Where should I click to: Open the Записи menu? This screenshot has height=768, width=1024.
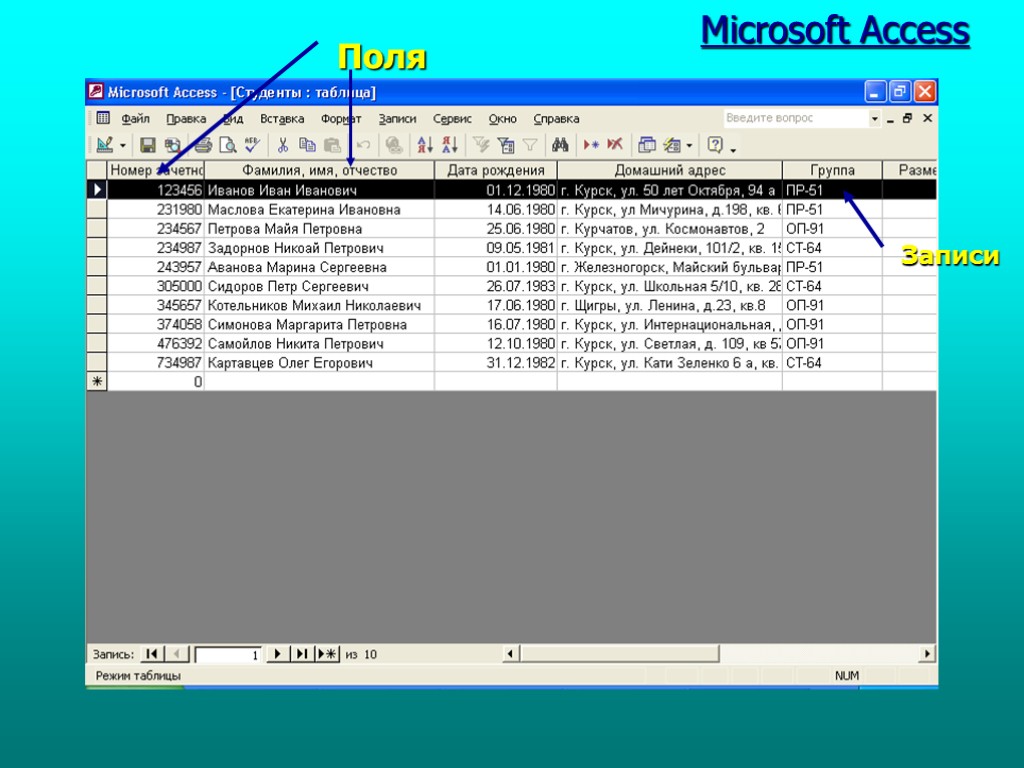point(397,119)
